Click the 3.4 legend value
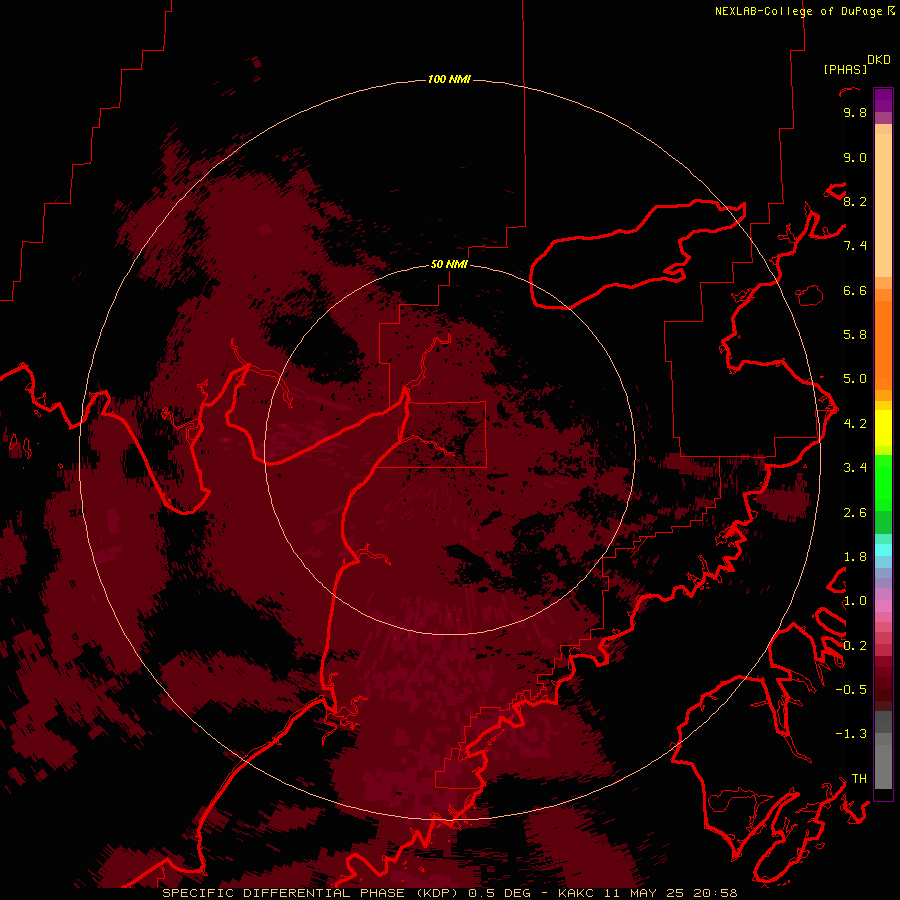 point(855,468)
